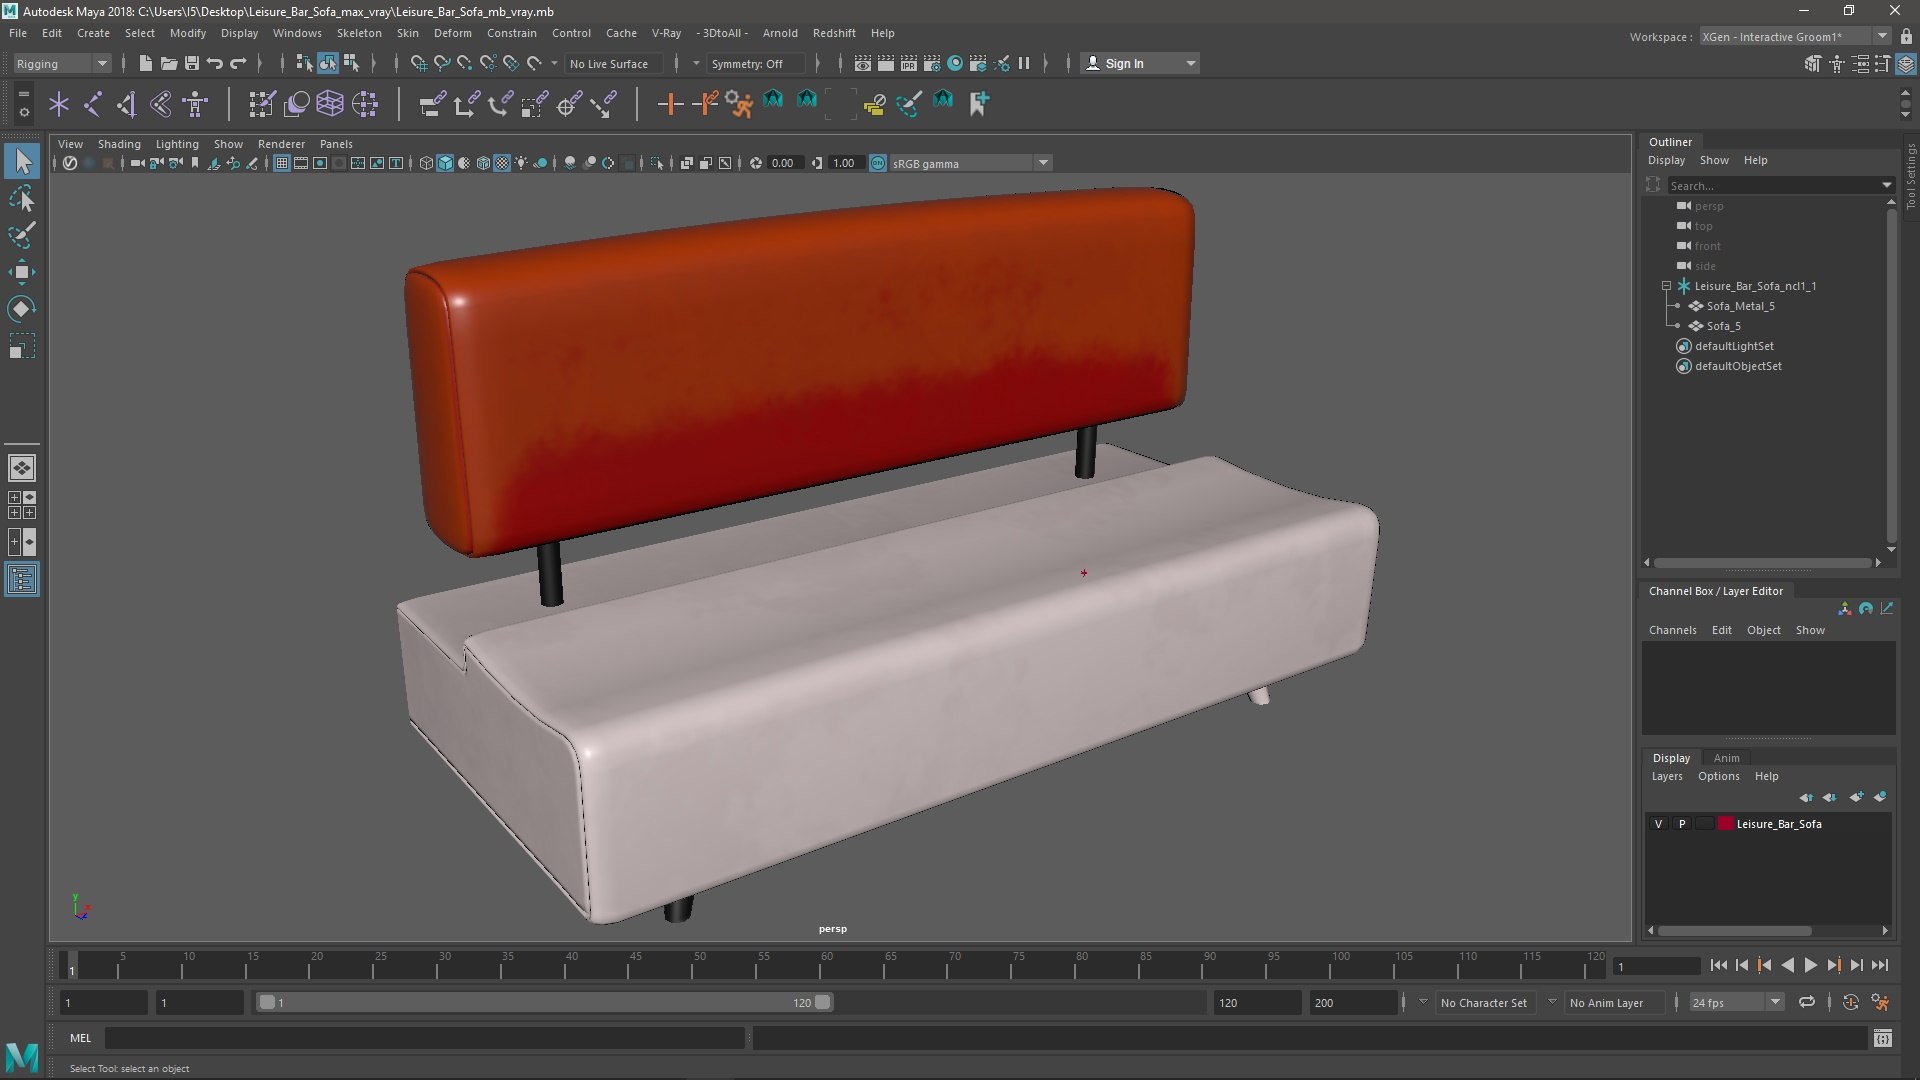The width and height of the screenshot is (1920, 1080).
Task: Open Renderer menu in viewport panel
Action: [281, 144]
